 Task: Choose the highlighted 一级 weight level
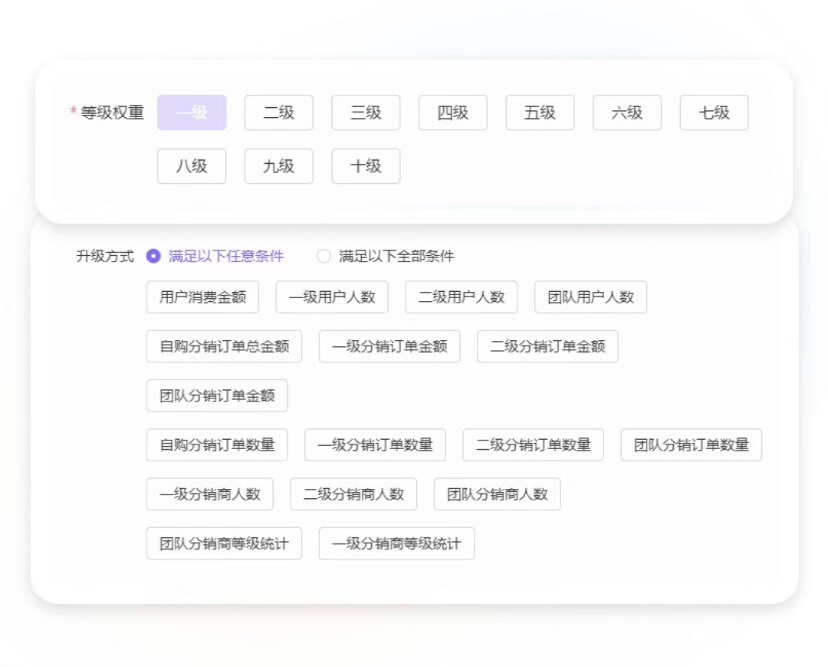coord(192,113)
